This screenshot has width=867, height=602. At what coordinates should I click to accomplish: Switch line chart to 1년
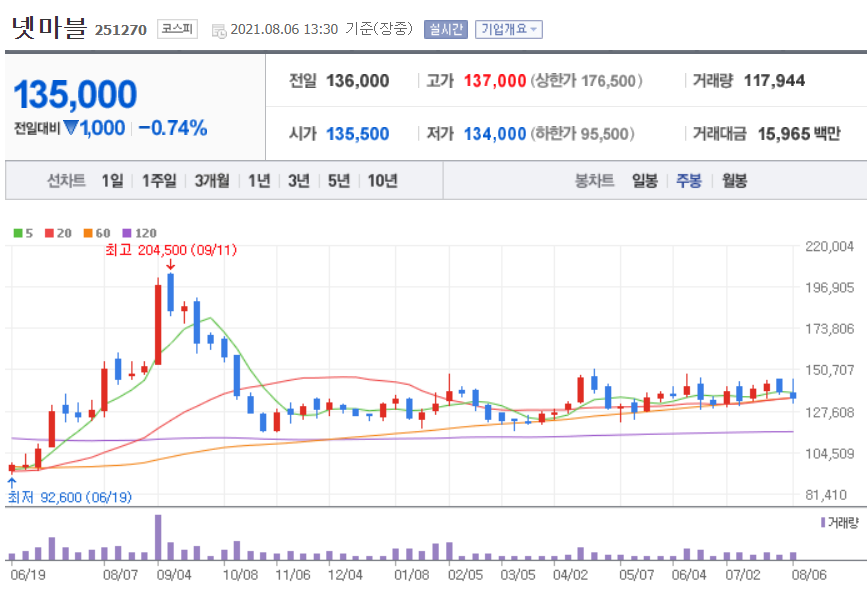(x=259, y=181)
